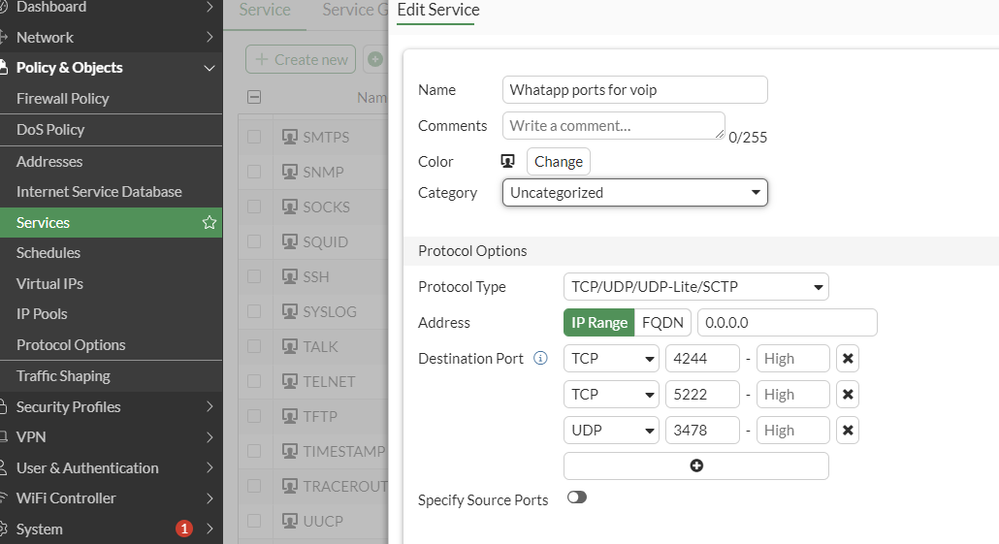Click the Change color button
Screen dimensions: 999x544
558,162
